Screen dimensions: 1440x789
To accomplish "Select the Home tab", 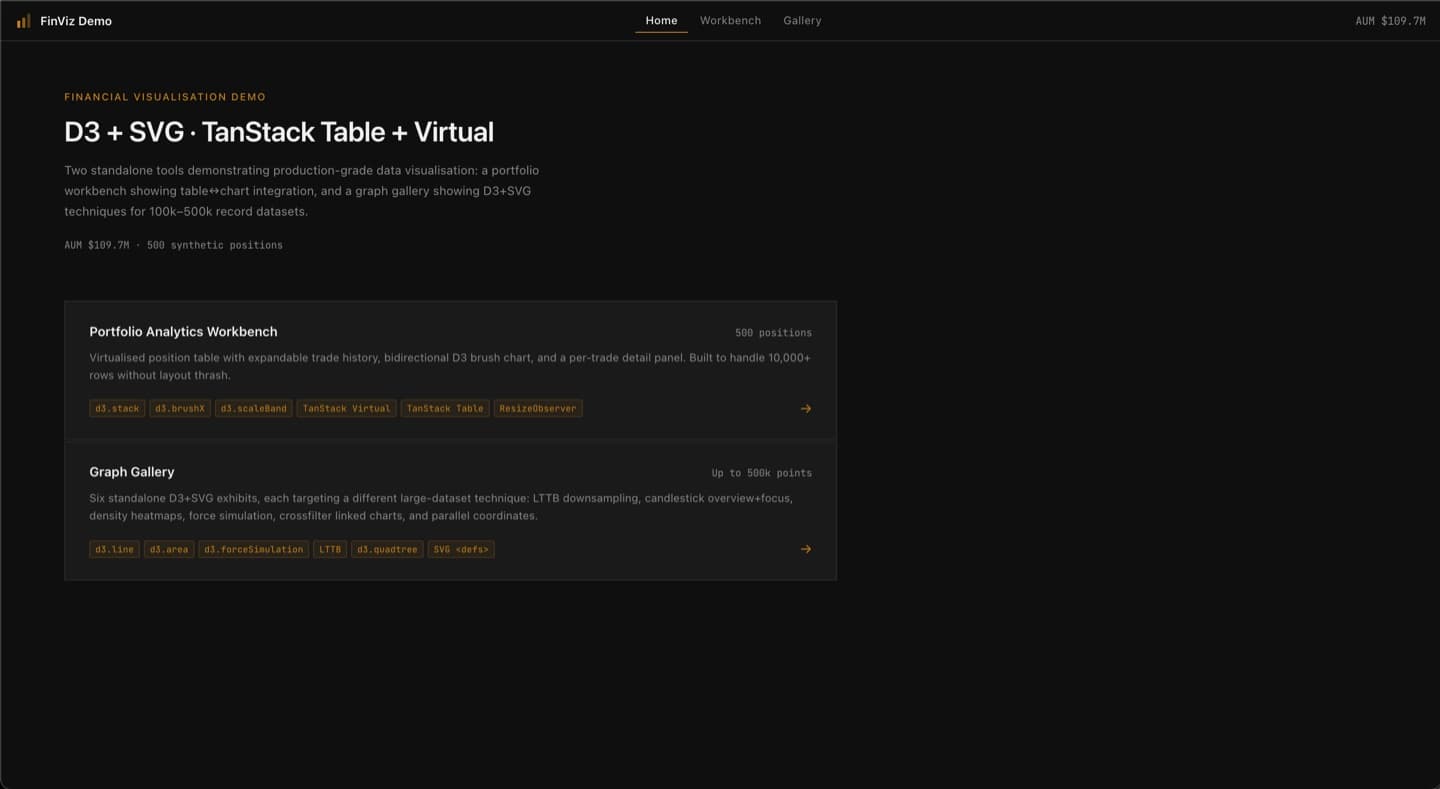I will [x=661, y=21].
